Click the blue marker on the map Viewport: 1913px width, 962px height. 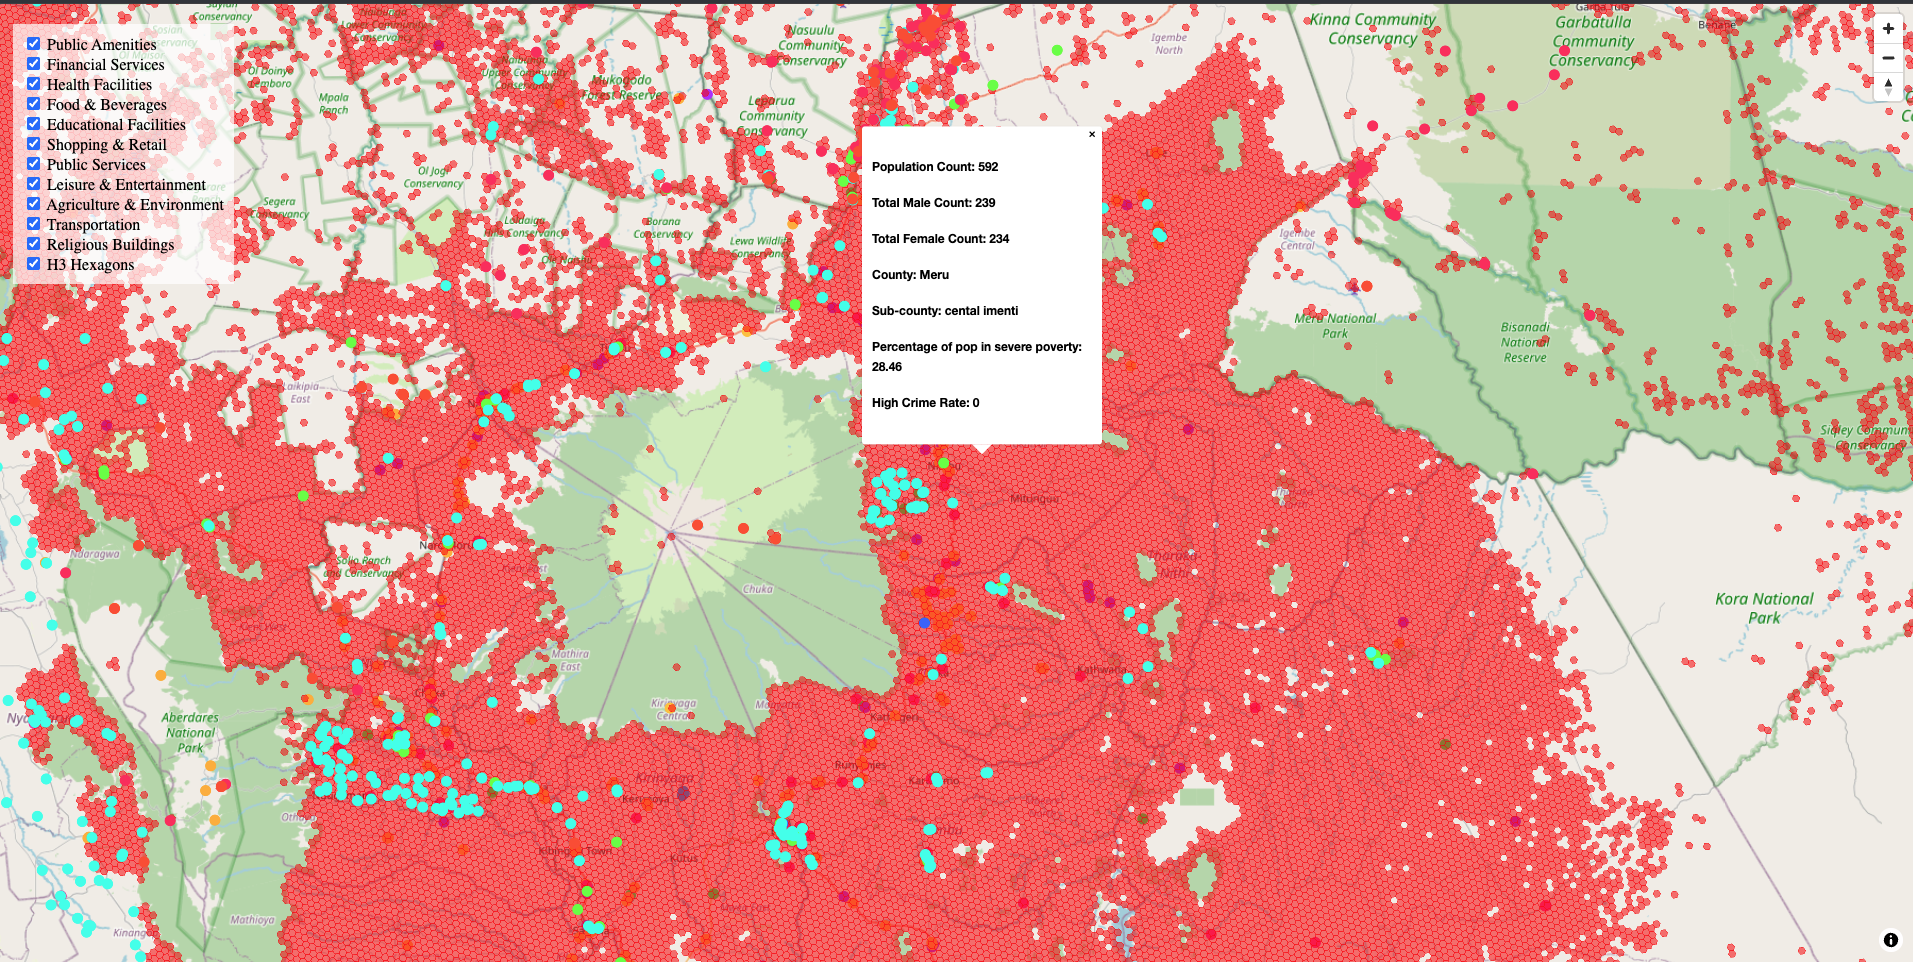tap(924, 622)
